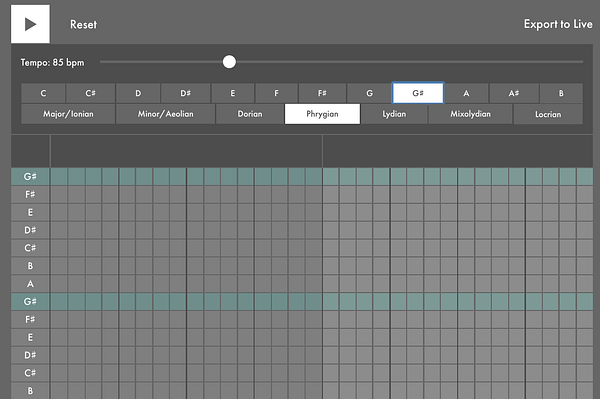Choose D as the root key

coord(138,93)
